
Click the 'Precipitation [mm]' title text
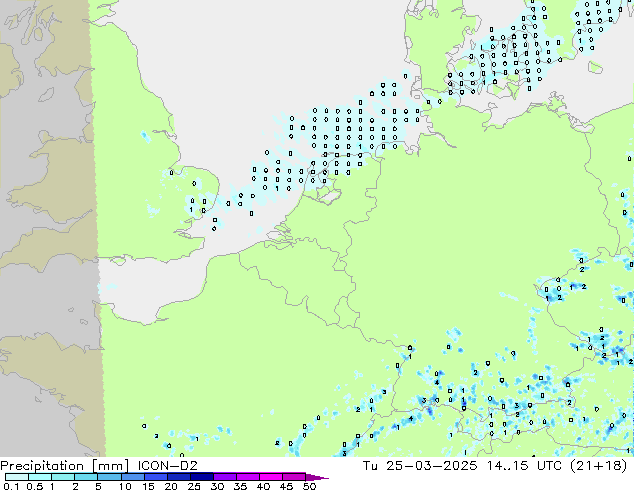(x=65, y=466)
